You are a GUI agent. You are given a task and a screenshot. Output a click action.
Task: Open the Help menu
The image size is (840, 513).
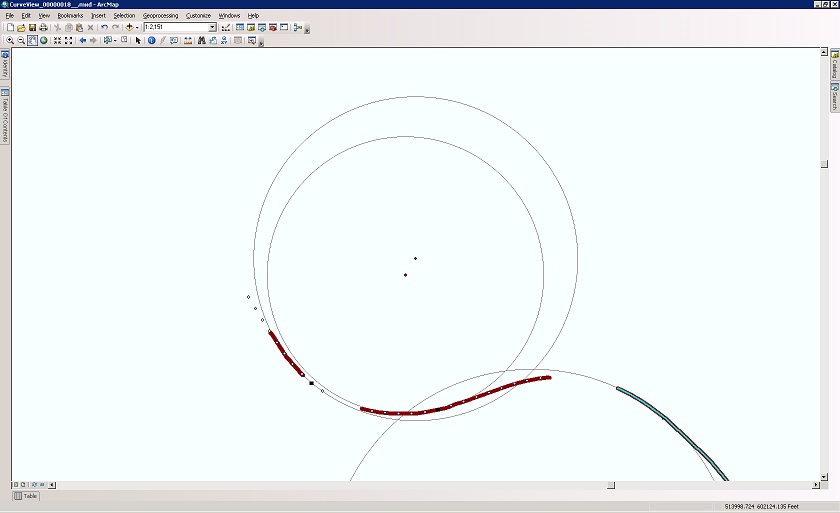click(253, 16)
